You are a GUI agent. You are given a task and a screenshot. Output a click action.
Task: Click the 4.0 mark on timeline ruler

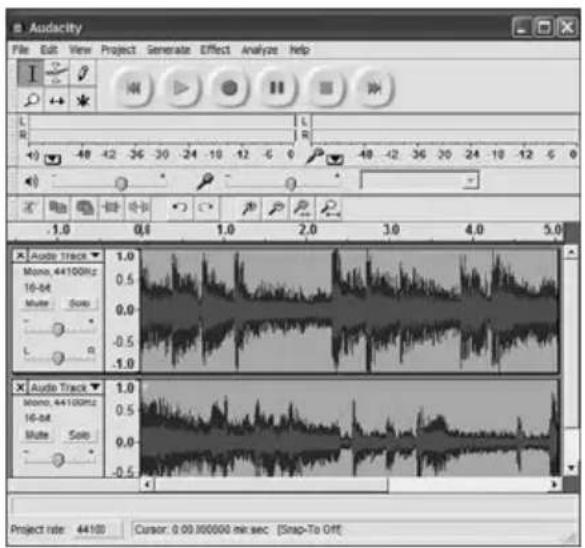click(474, 230)
